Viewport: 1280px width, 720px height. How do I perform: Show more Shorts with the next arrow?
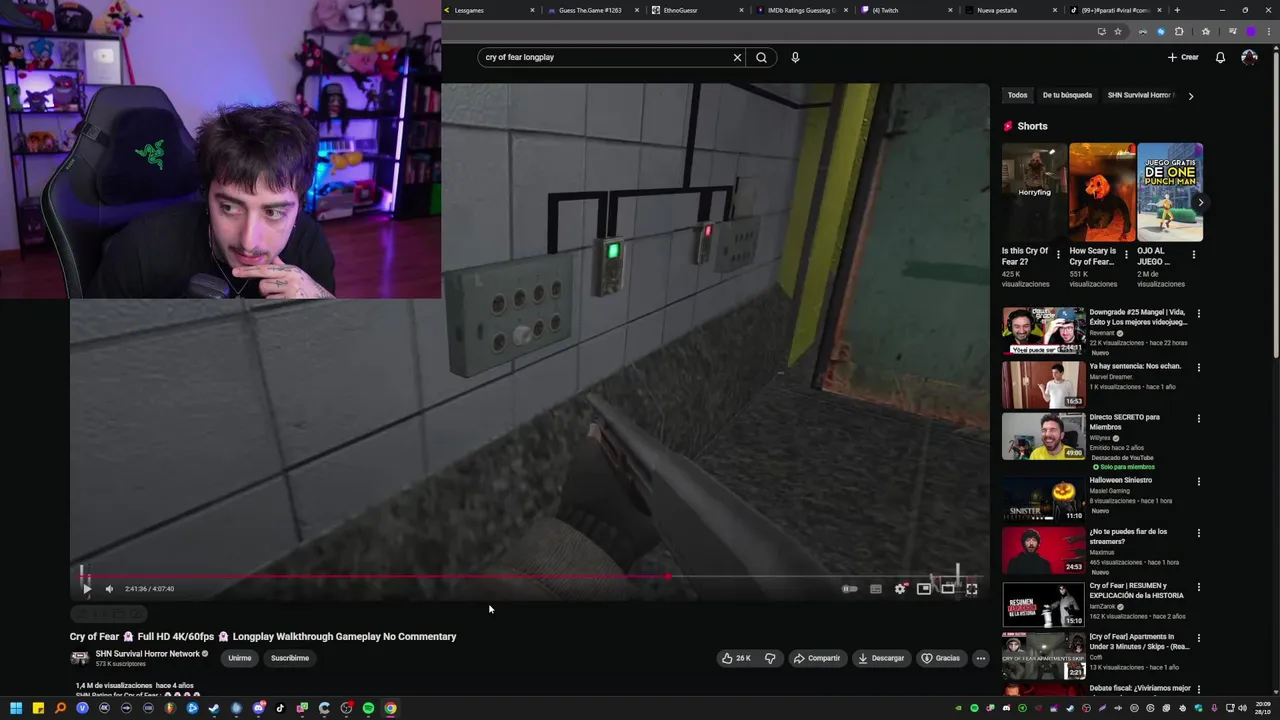(x=1200, y=202)
